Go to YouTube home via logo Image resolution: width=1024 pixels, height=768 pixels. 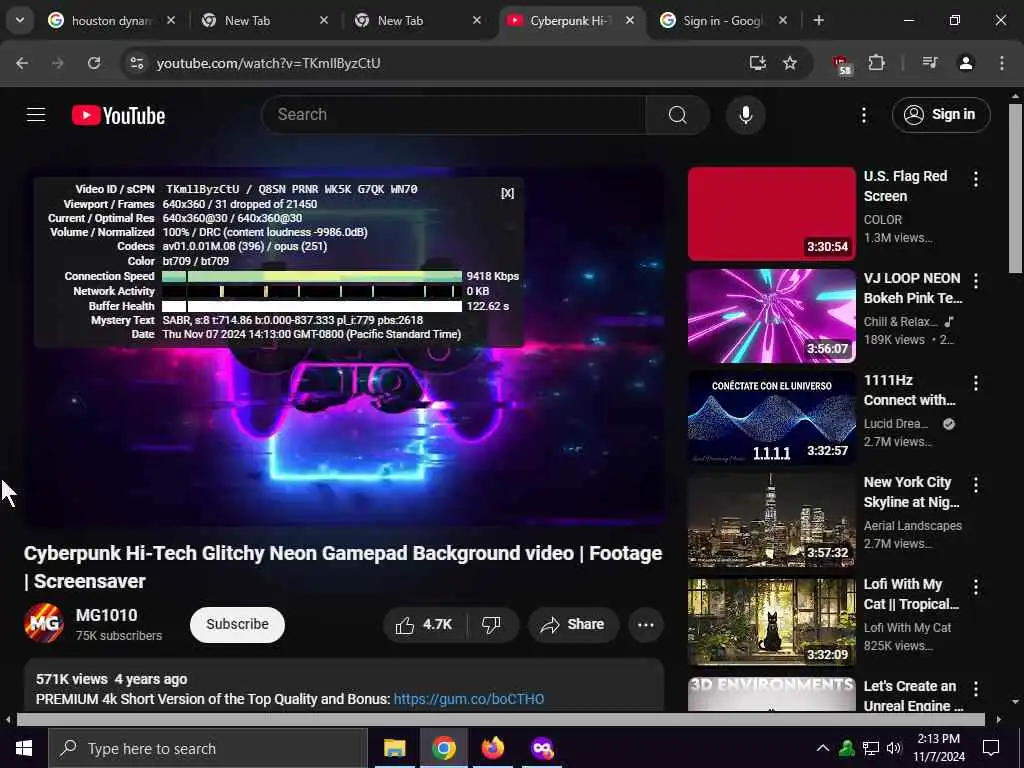pos(118,116)
